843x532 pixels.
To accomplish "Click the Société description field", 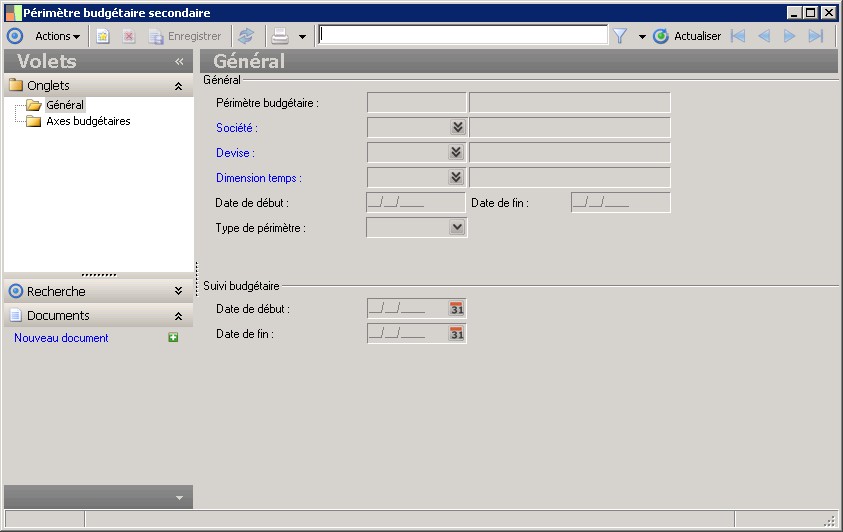I will [x=570, y=128].
